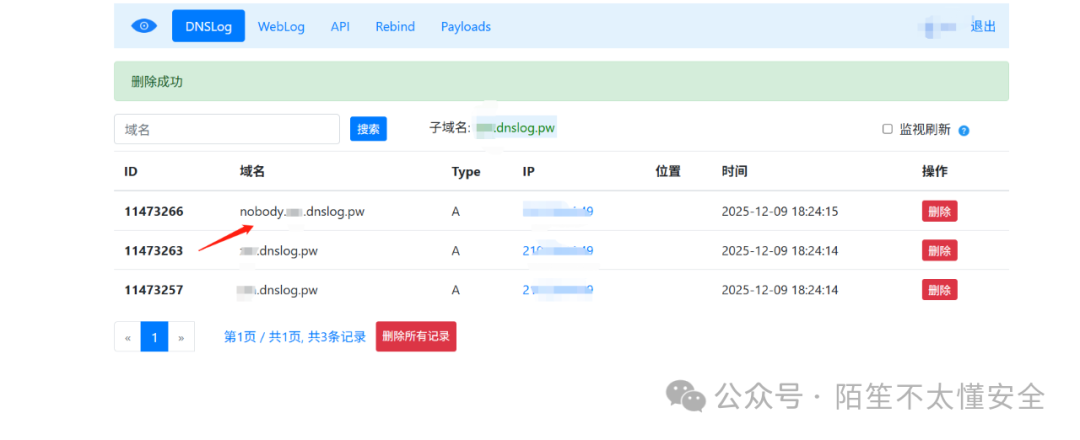1080x440 pixels.
Task: Go to the Rebind tab
Action: (x=395, y=26)
